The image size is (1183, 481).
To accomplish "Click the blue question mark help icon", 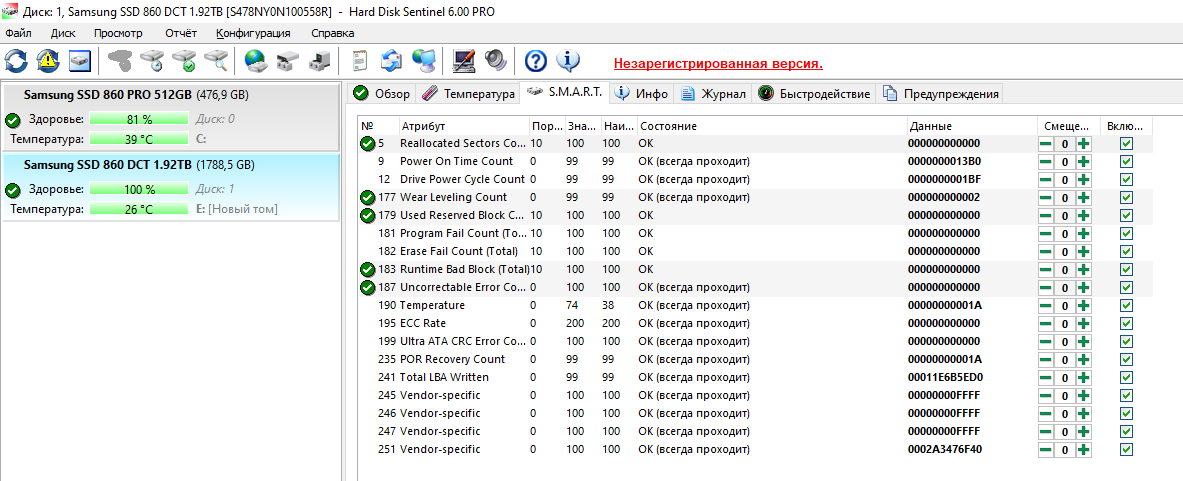I will tap(536, 60).
